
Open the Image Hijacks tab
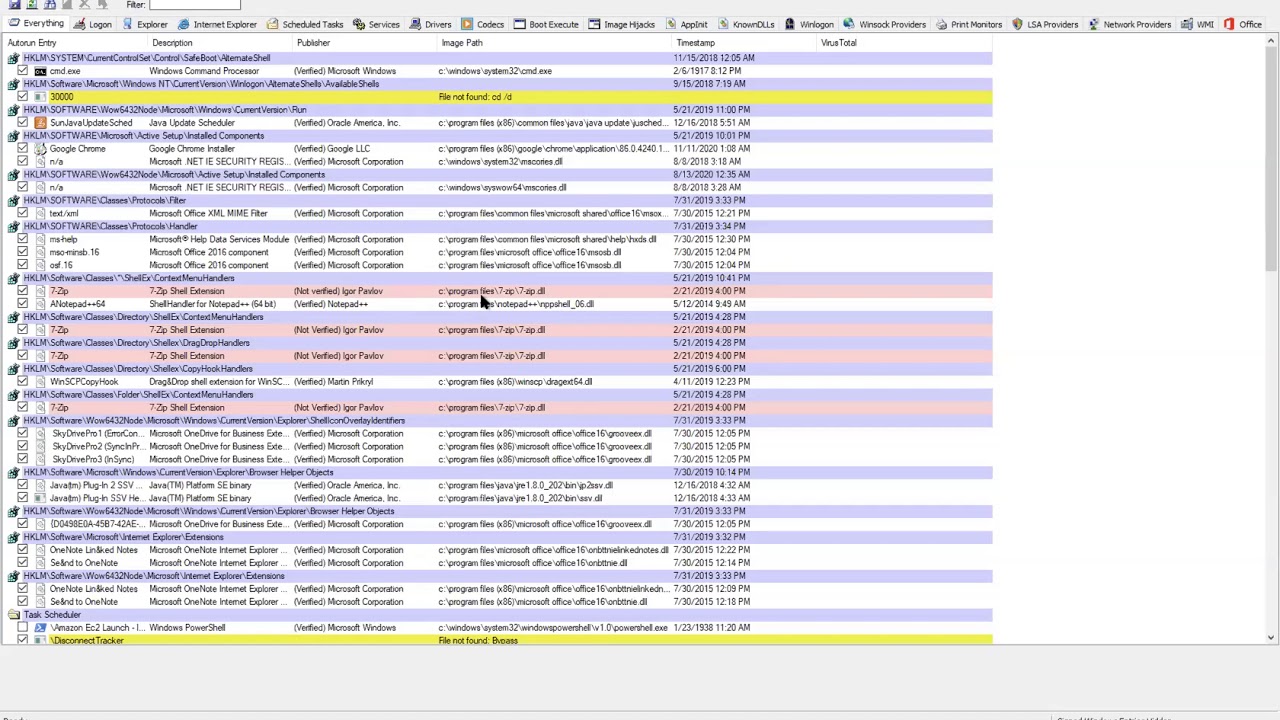point(621,24)
